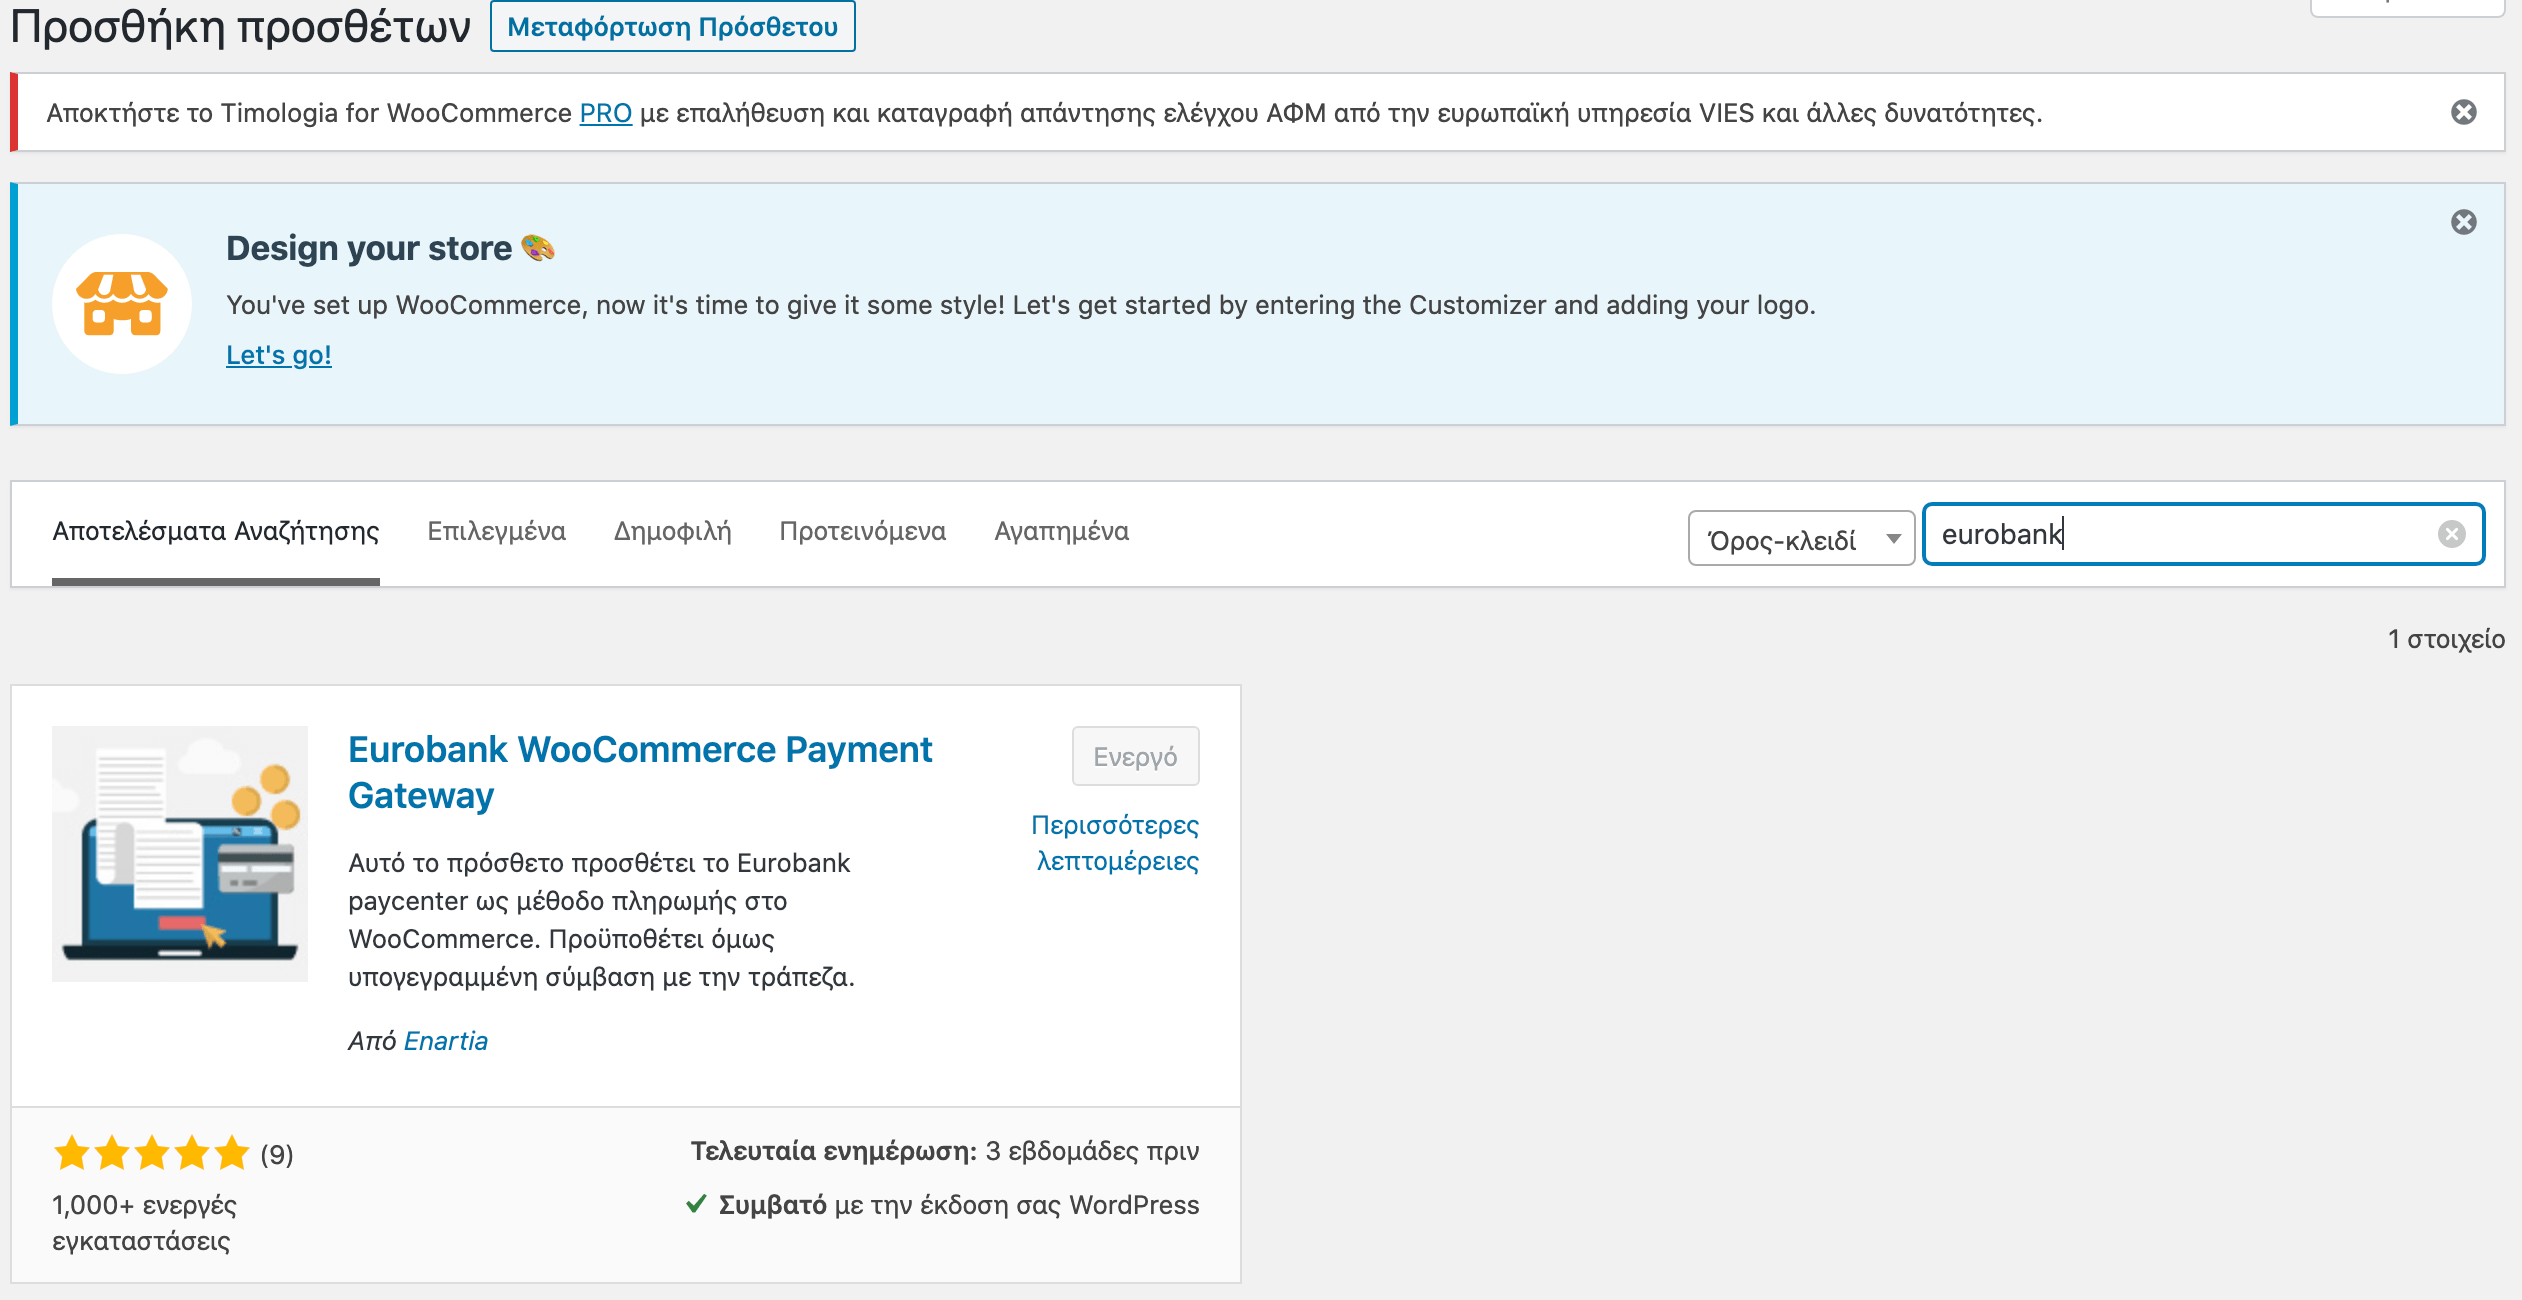The height and width of the screenshot is (1300, 2522).
Task: Follow the Let's go! link
Action: [279, 355]
